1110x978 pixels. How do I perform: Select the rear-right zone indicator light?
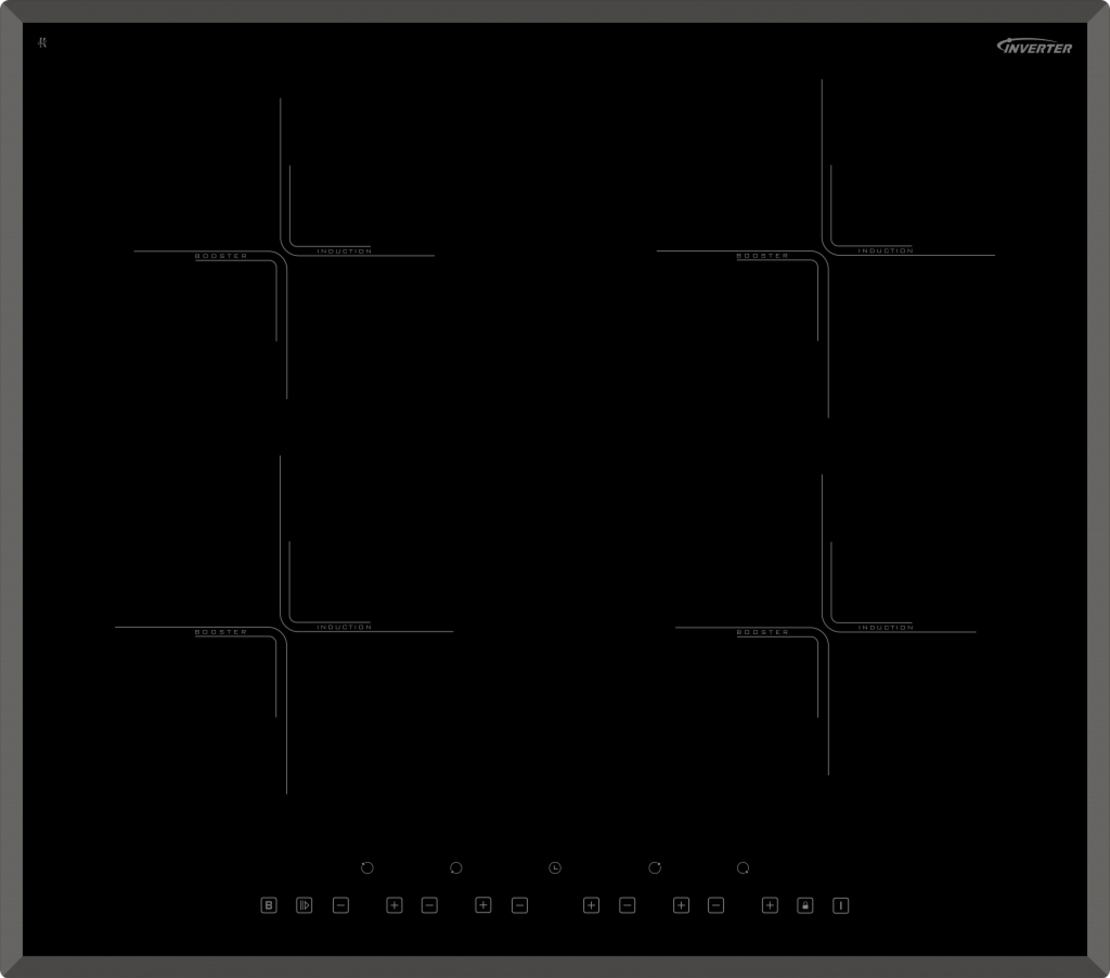coord(653,867)
